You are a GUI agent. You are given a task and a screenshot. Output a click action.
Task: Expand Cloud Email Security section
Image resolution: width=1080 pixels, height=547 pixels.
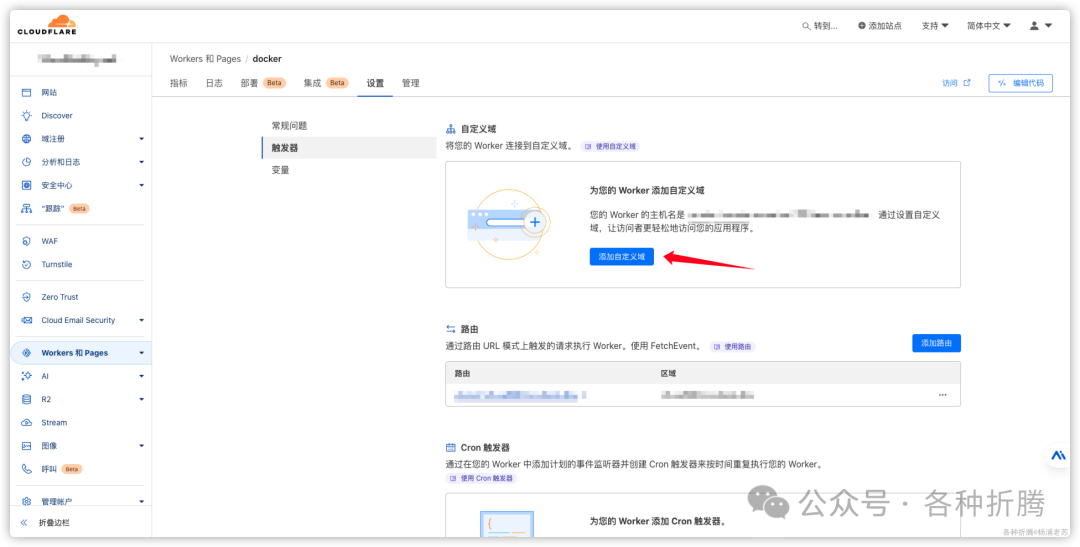(x=141, y=320)
